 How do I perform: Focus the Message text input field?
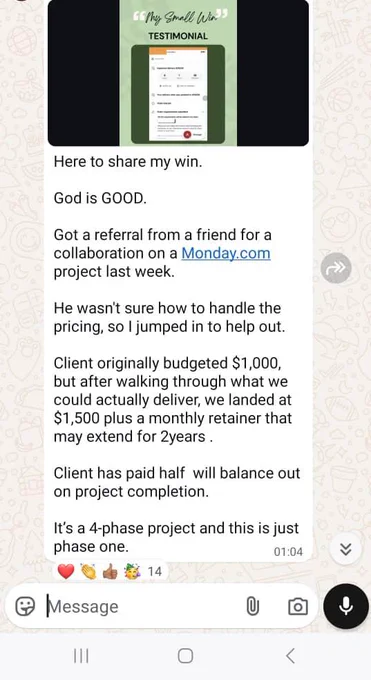(x=143, y=606)
